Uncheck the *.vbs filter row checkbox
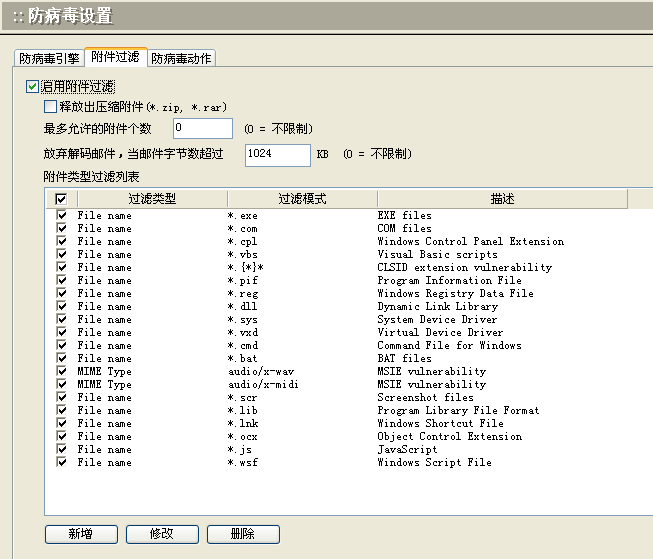 (62, 254)
